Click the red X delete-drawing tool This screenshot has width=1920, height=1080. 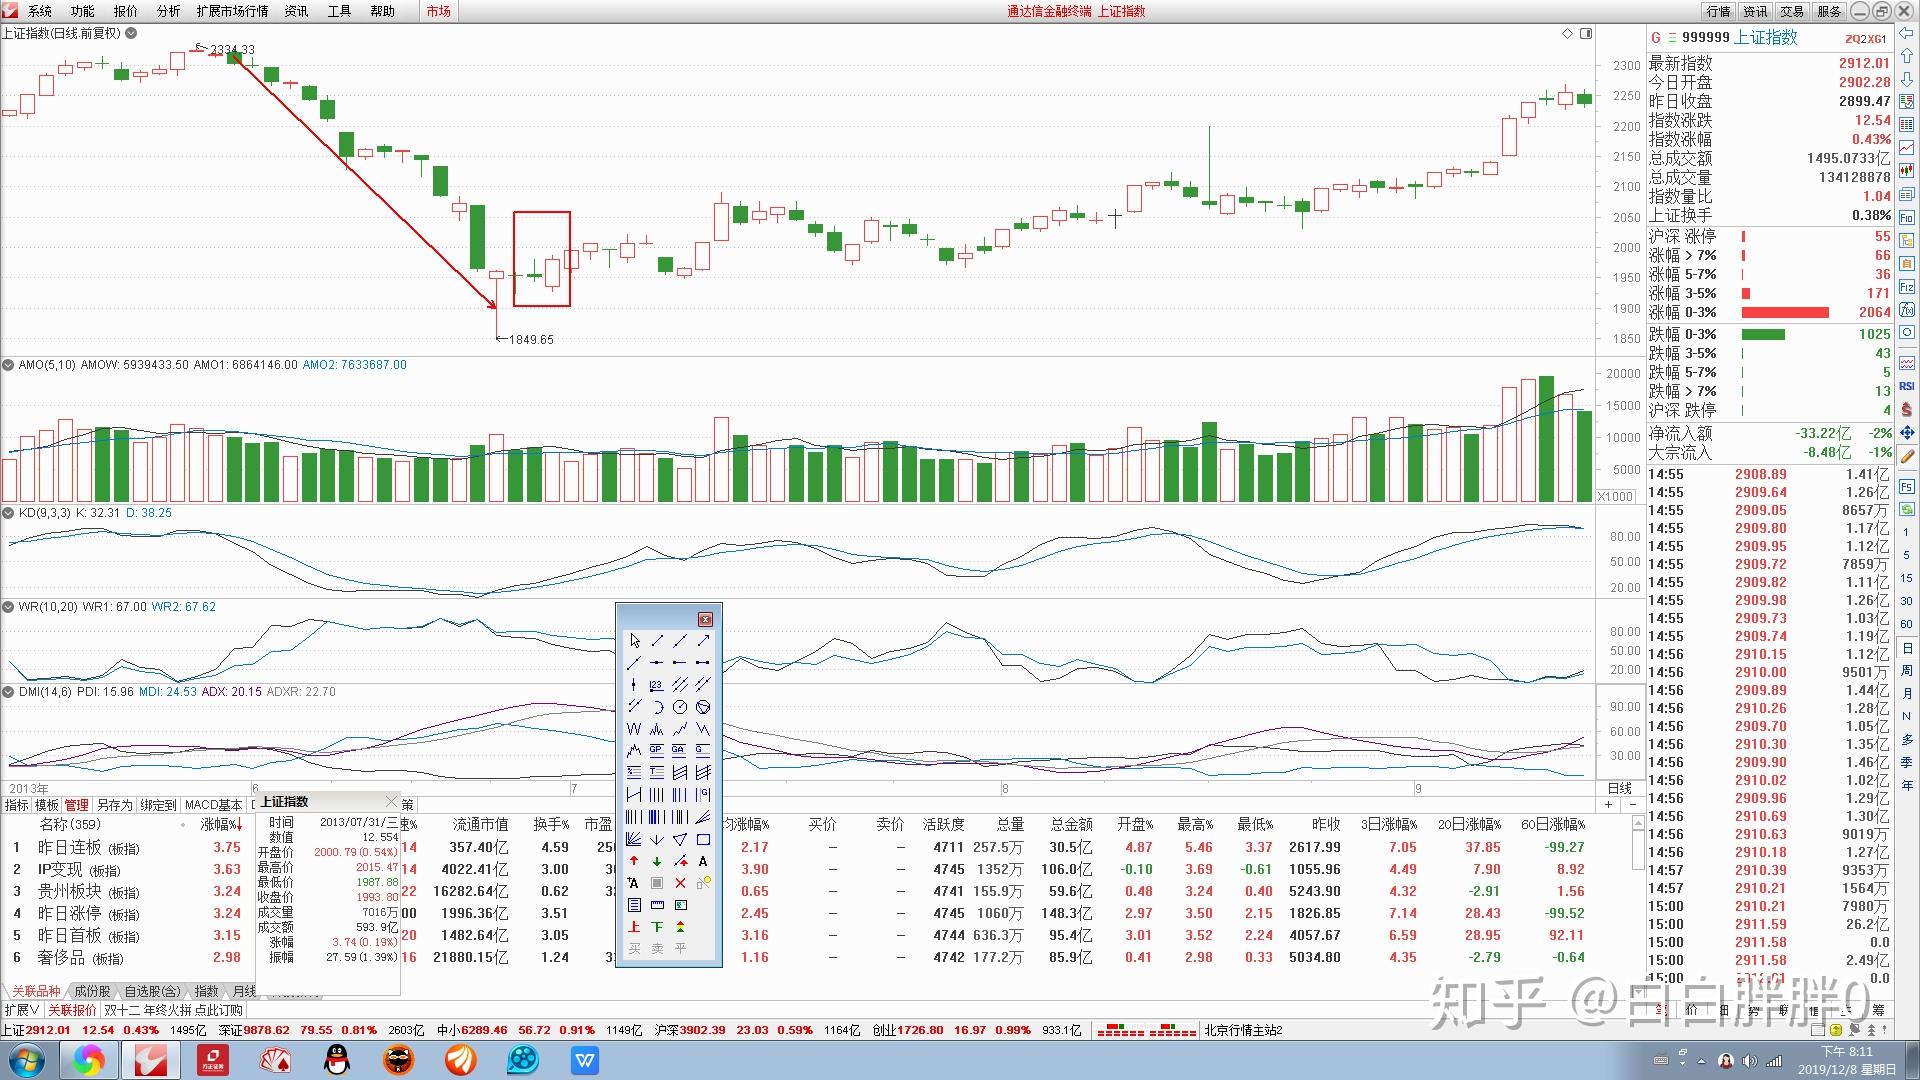(x=680, y=883)
